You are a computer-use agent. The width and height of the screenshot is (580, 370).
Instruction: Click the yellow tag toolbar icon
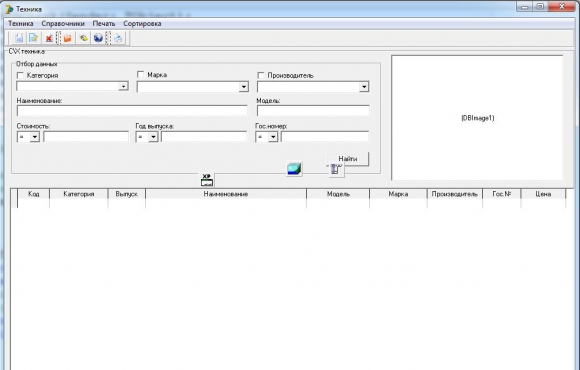click(x=84, y=38)
